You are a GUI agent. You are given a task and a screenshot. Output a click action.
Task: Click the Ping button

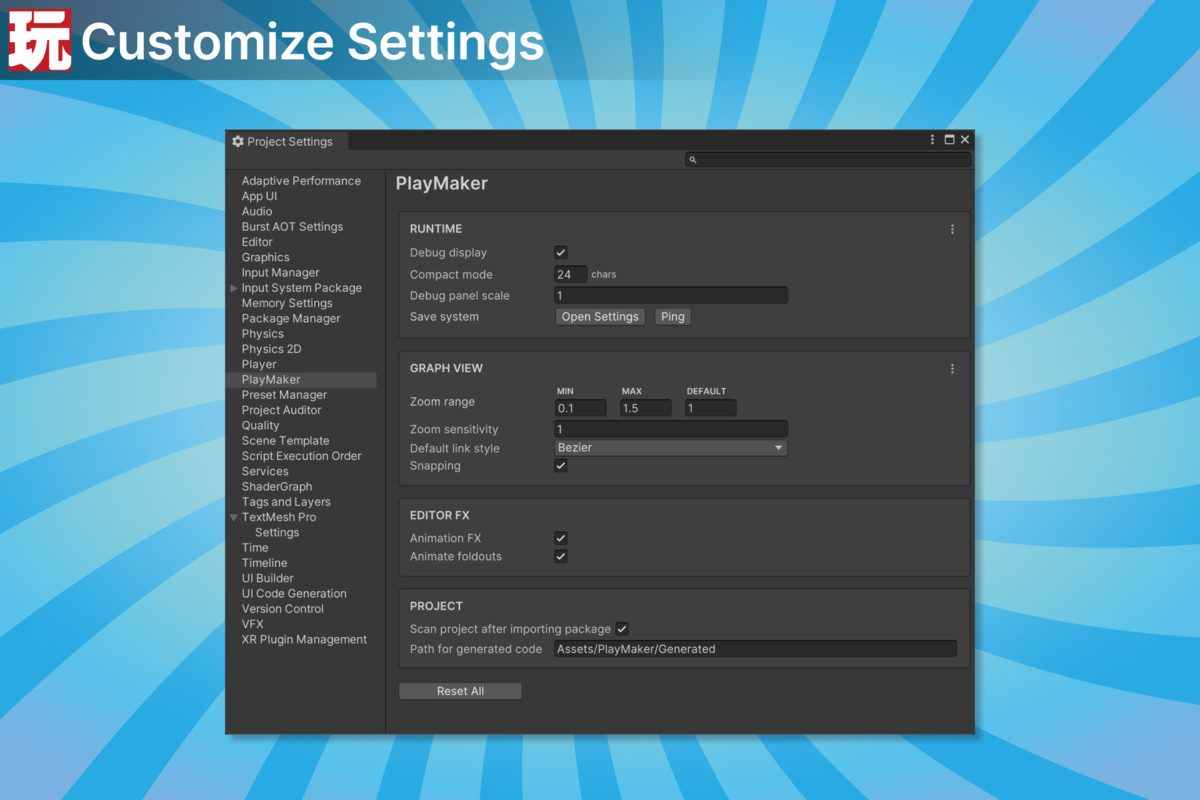pos(673,317)
